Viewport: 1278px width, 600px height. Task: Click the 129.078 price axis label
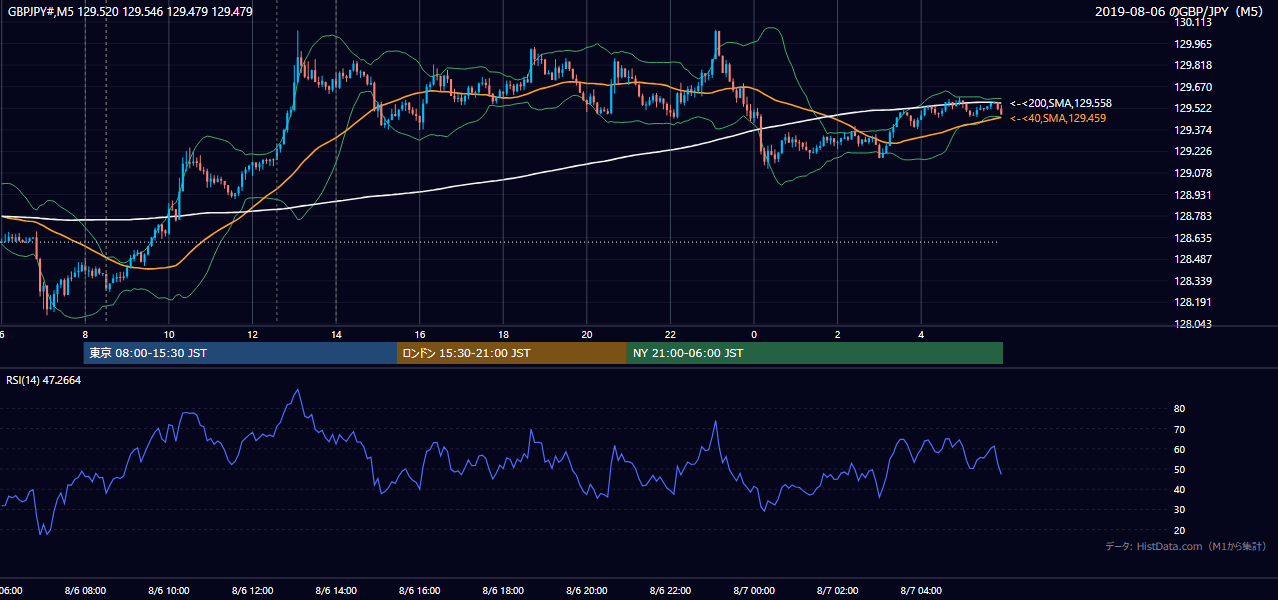coord(1194,173)
